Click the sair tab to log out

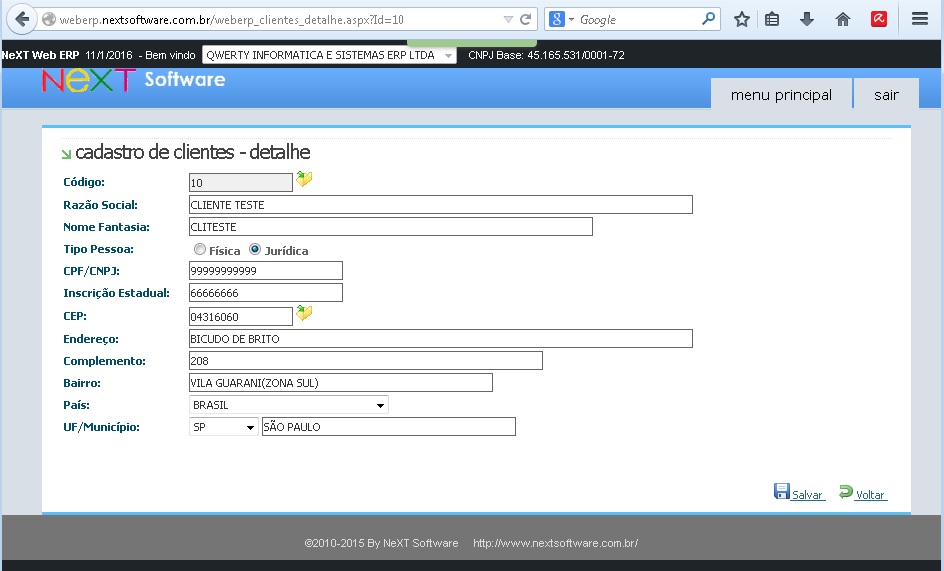click(886, 95)
